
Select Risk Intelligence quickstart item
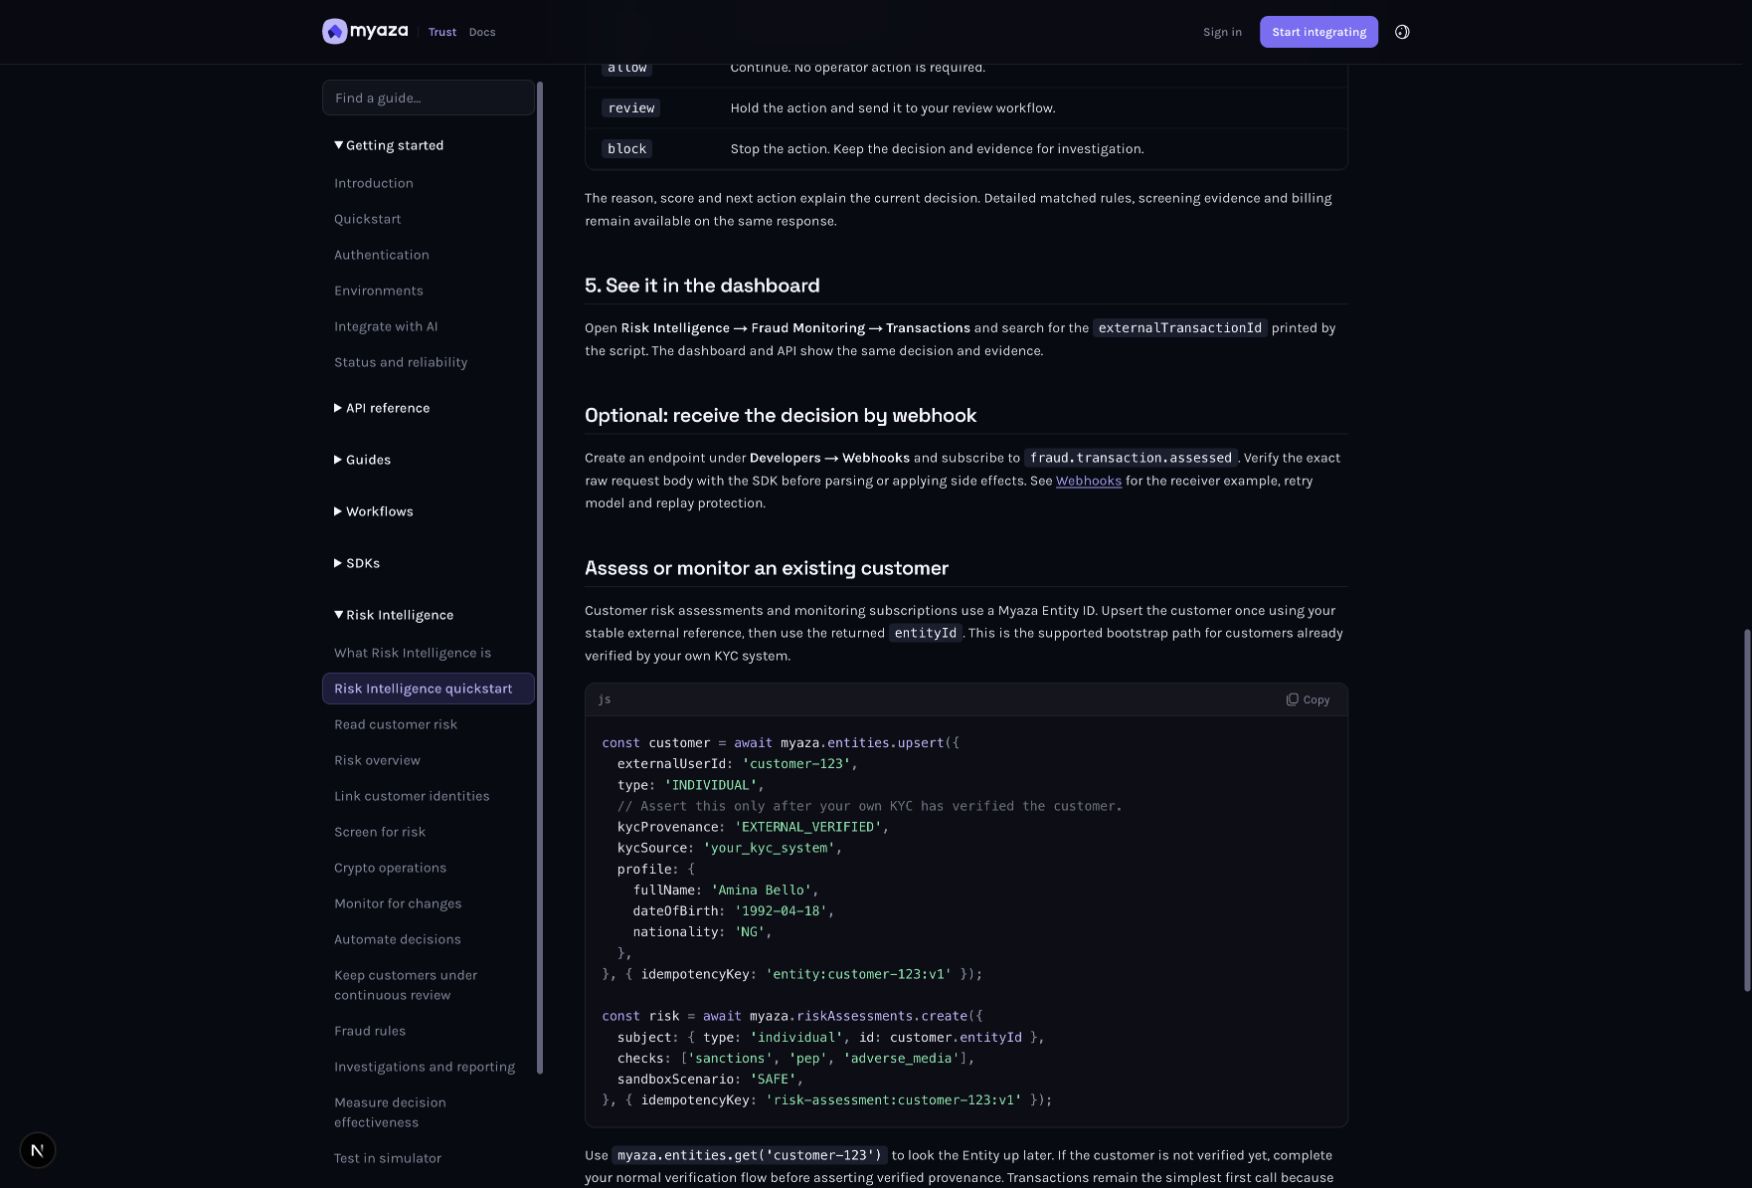tap(428, 689)
